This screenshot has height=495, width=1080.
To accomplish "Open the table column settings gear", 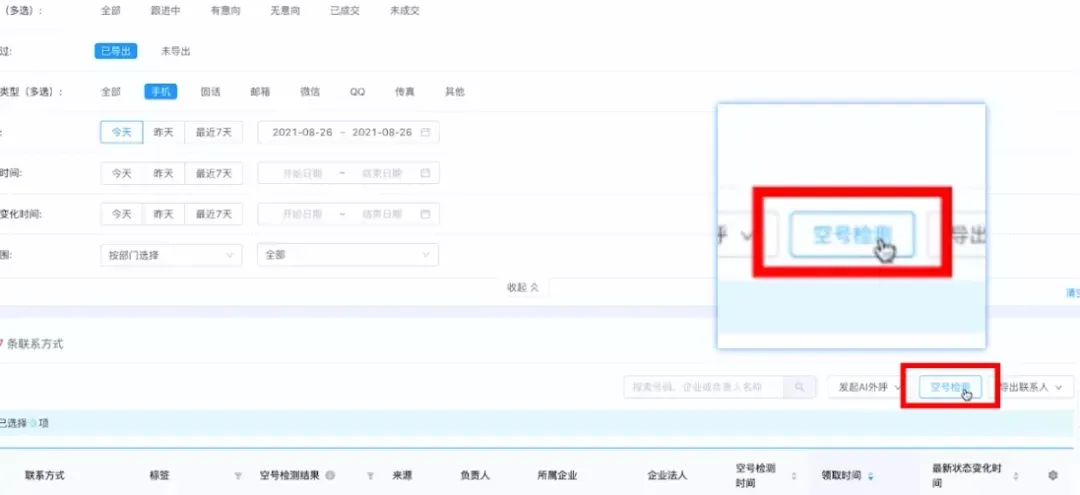I will 1052,475.
